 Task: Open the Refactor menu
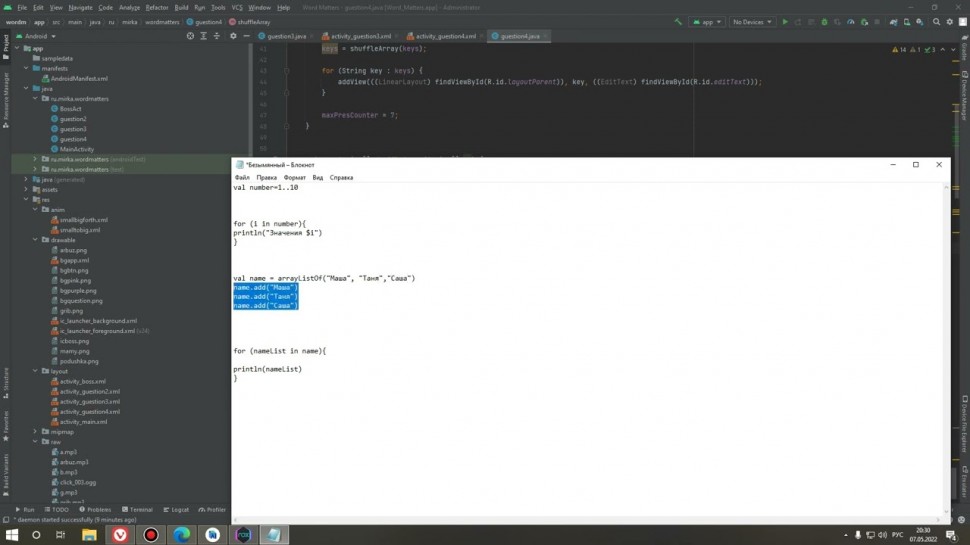(157, 7)
